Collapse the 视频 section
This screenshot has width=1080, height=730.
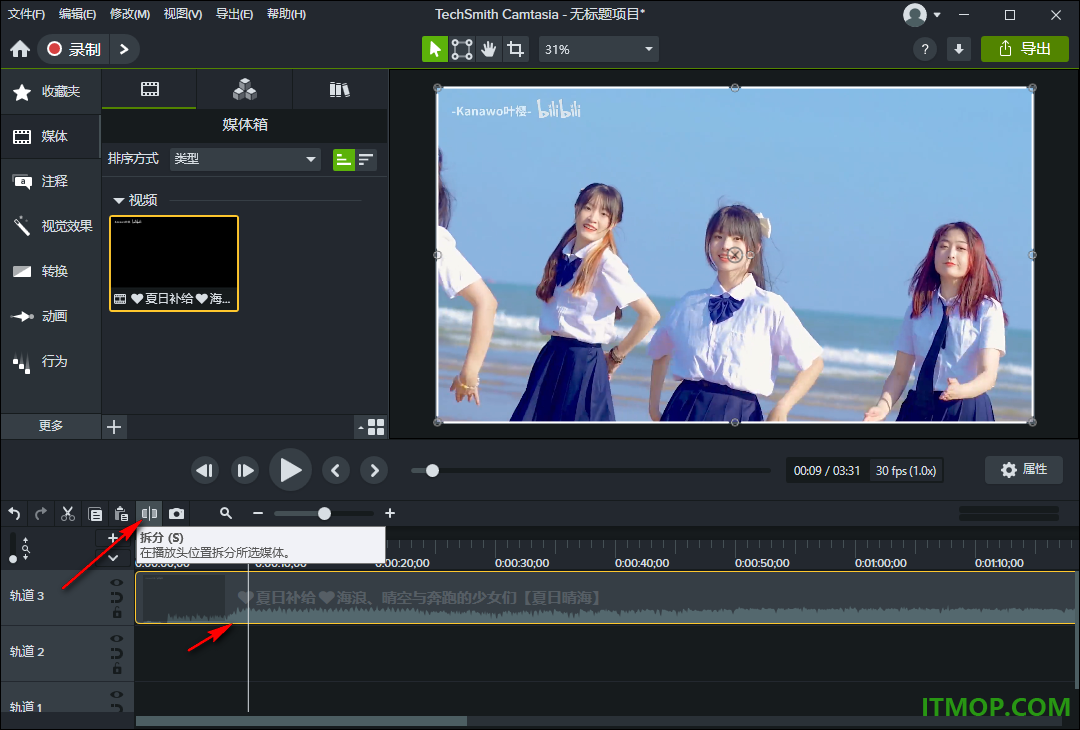(x=118, y=200)
